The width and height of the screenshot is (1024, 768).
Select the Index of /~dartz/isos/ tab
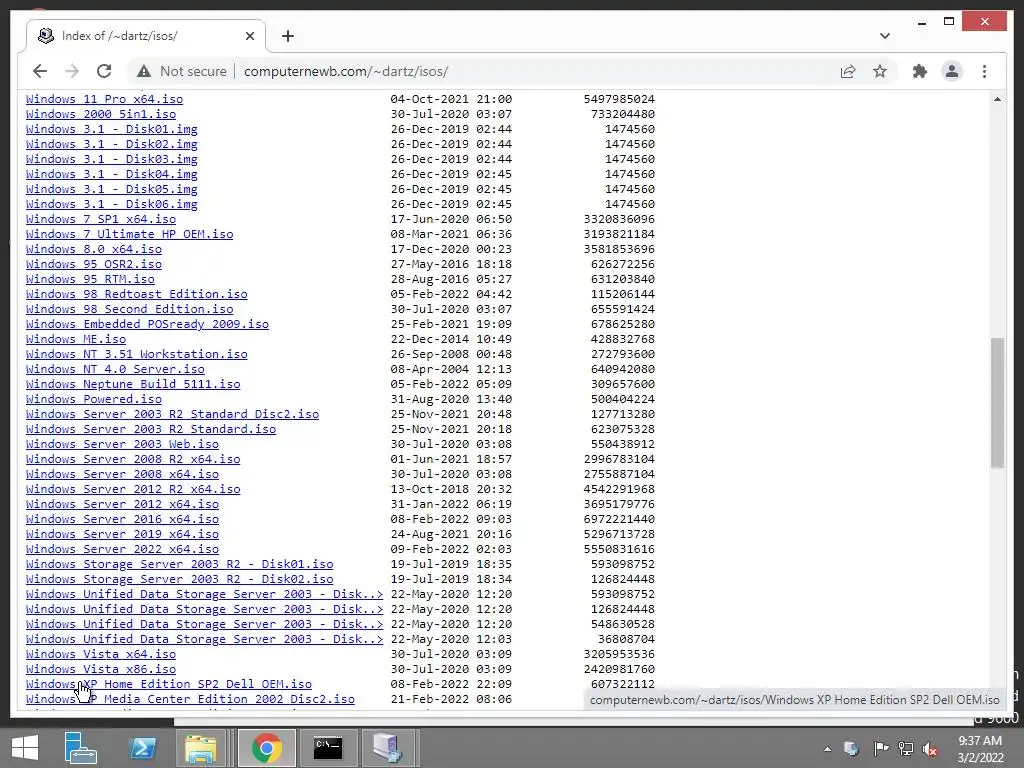click(x=145, y=36)
